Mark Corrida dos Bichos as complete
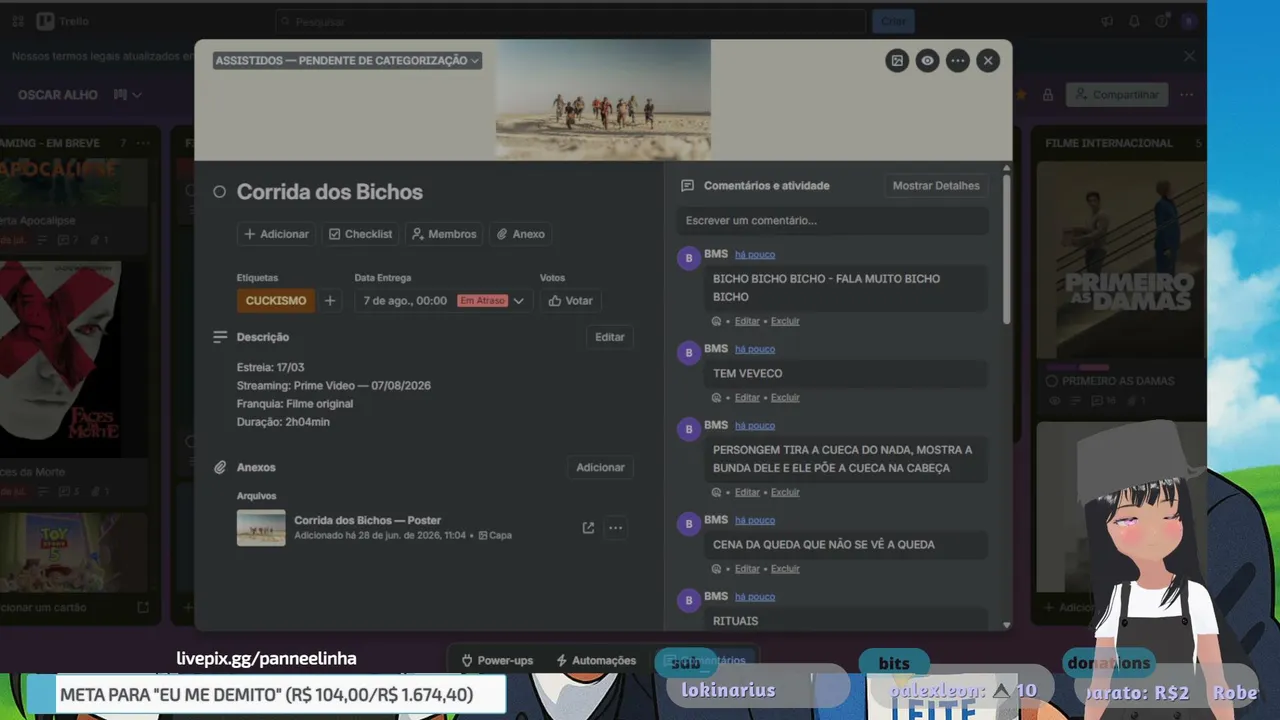 [220, 192]
